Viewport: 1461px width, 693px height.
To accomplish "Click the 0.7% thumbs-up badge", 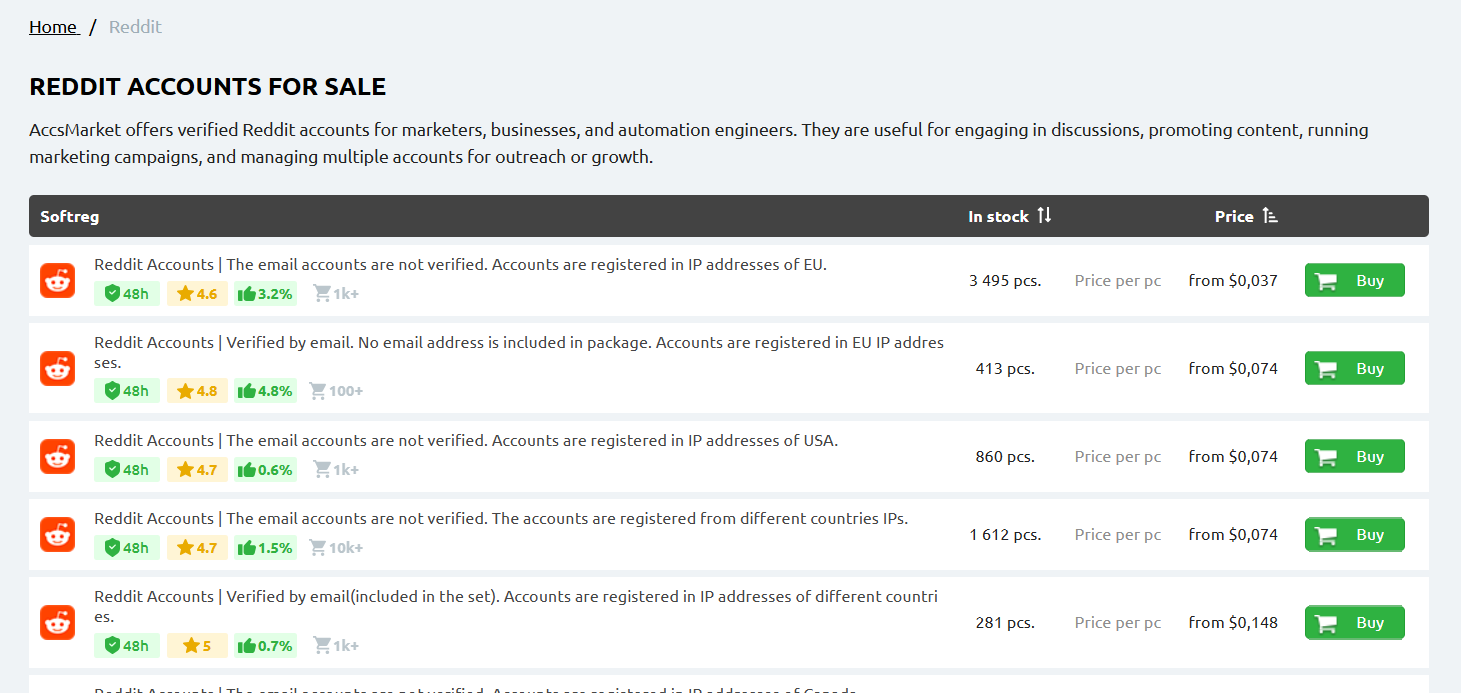I will point(265,645).
